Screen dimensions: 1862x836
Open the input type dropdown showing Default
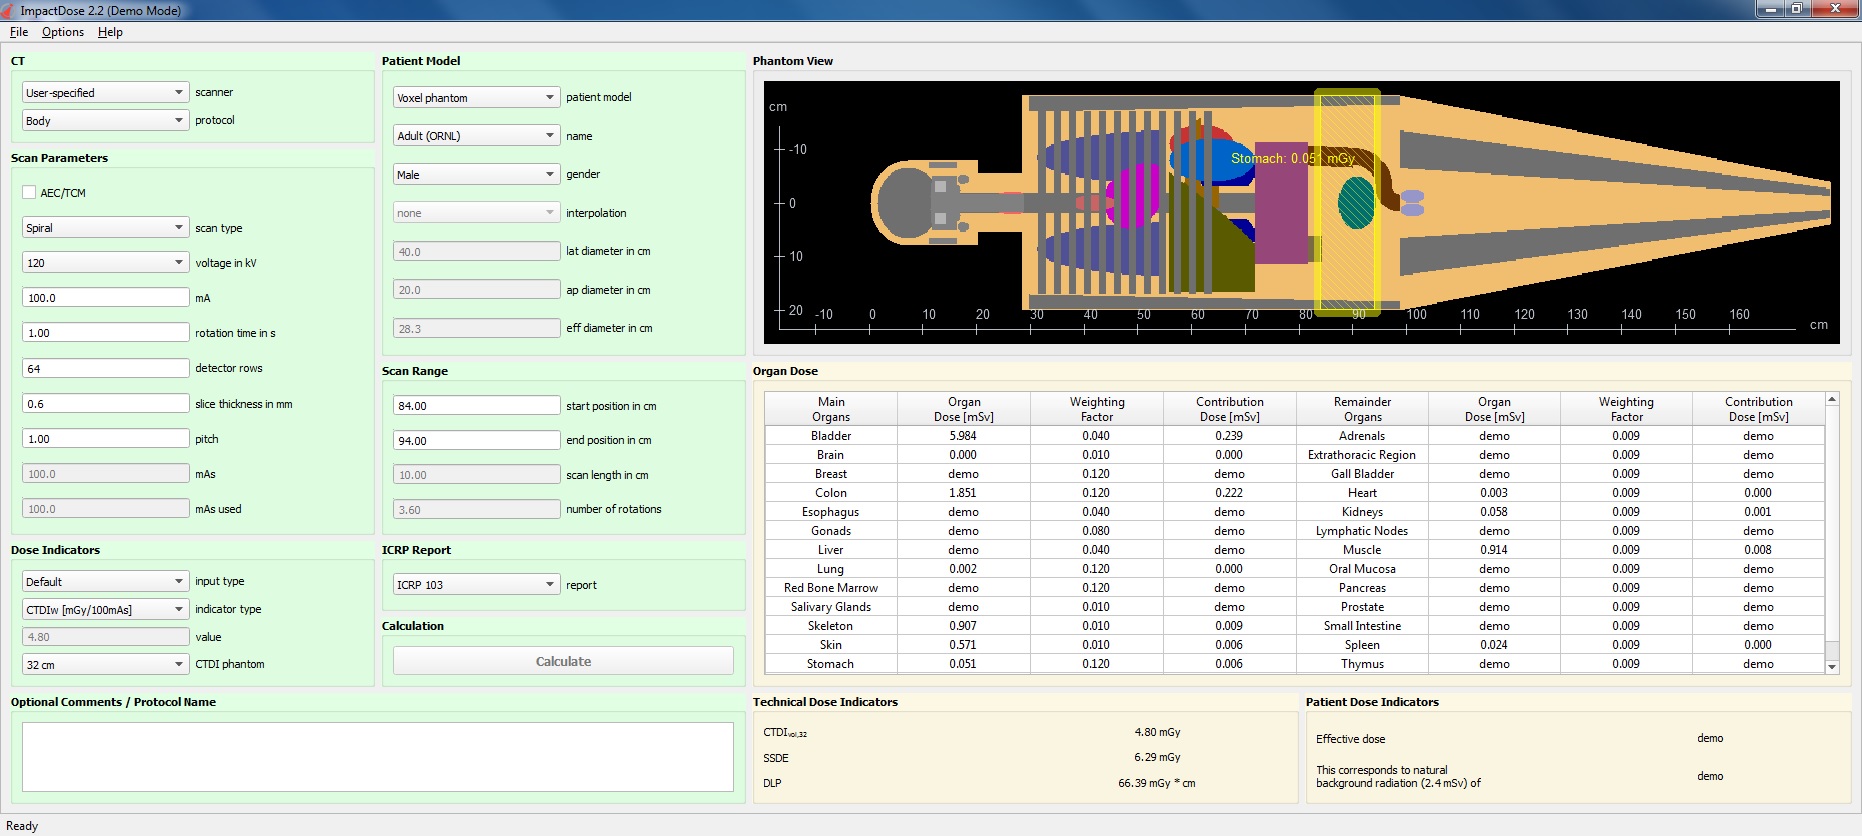point(105,581)
